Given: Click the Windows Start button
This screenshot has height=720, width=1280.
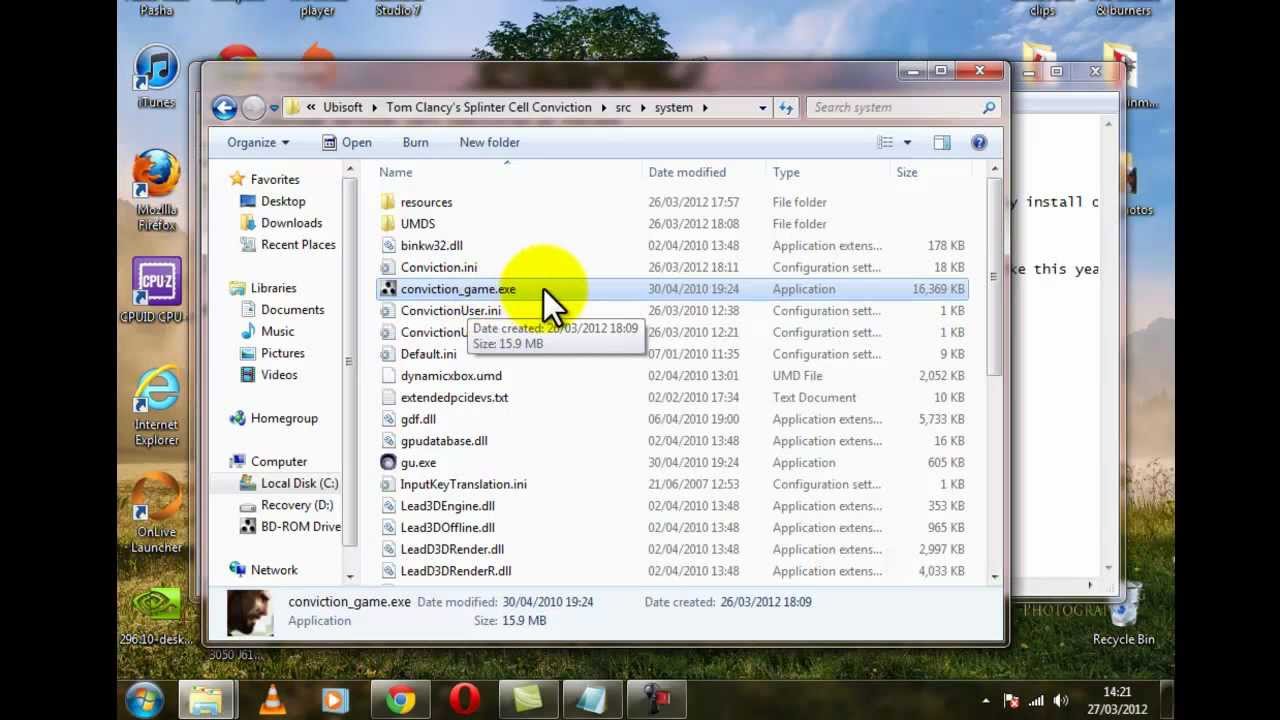Looking at the screenshot, I should coord(145,699).
